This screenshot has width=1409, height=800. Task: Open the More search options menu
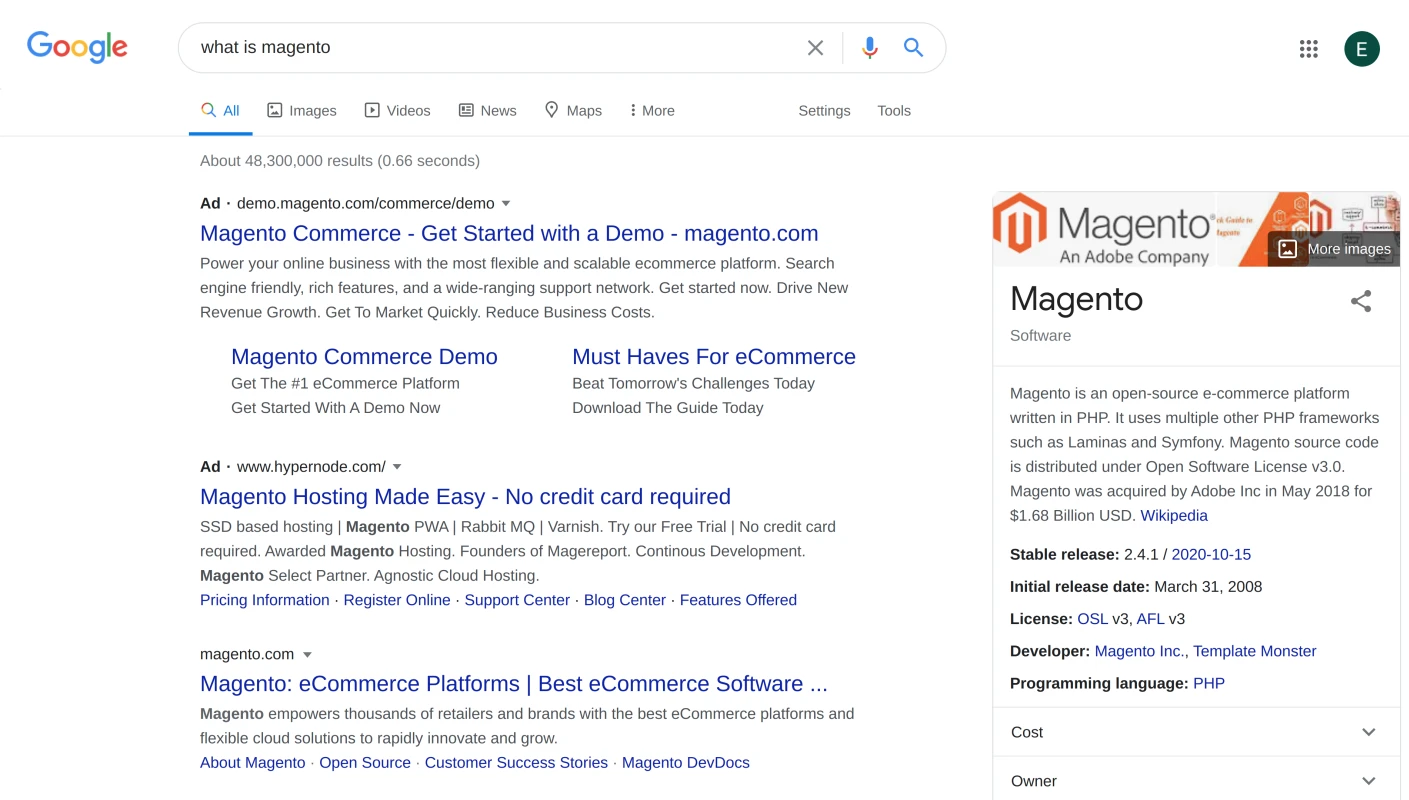point(652,111)
